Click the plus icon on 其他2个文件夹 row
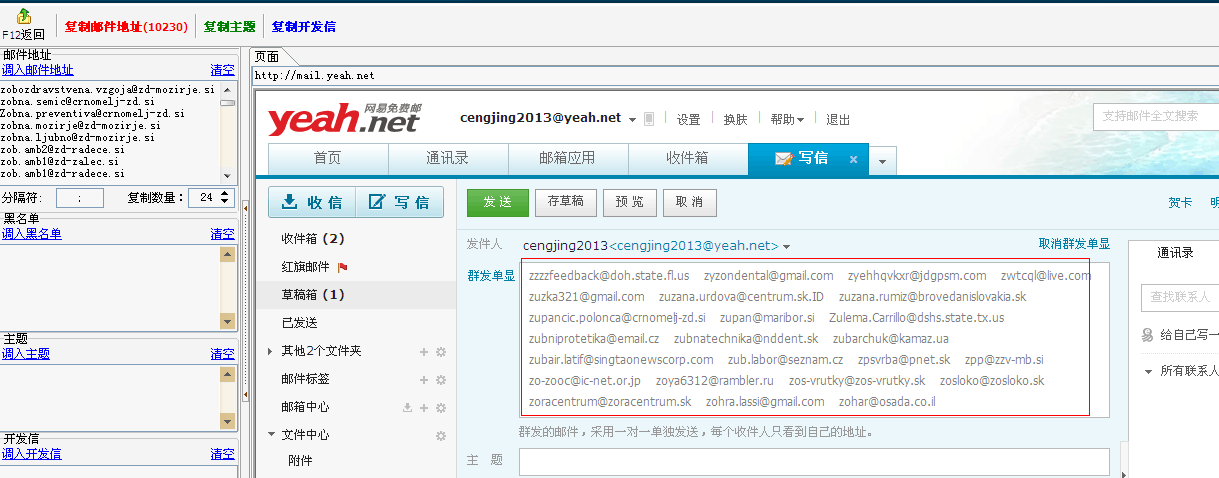 click(423, 352)
